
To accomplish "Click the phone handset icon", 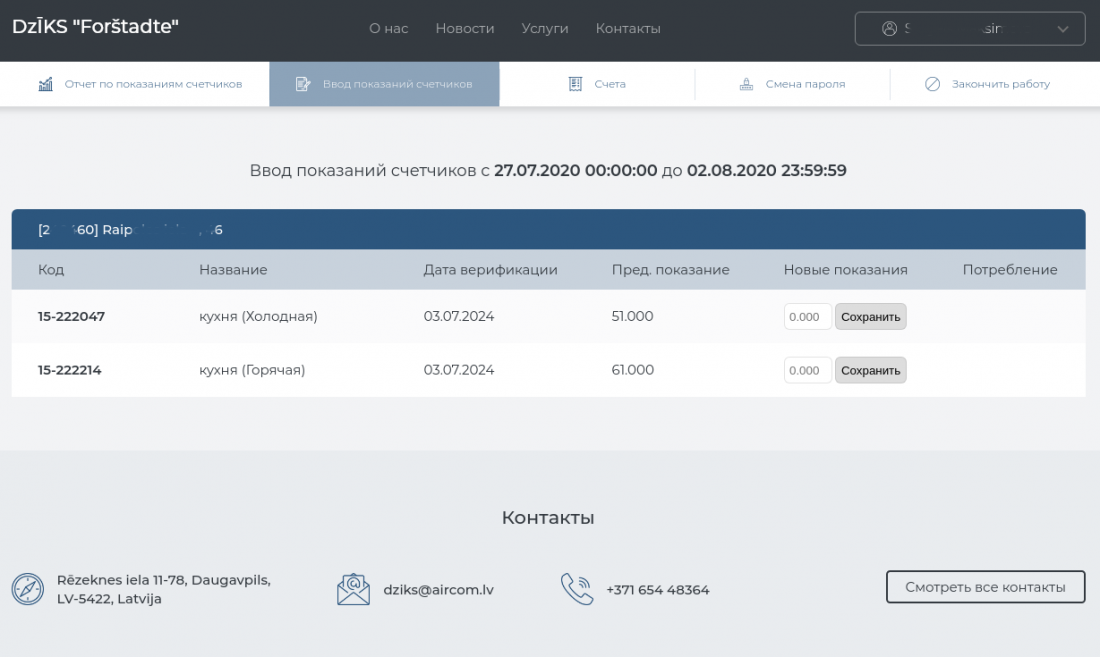I will [577, 589].
